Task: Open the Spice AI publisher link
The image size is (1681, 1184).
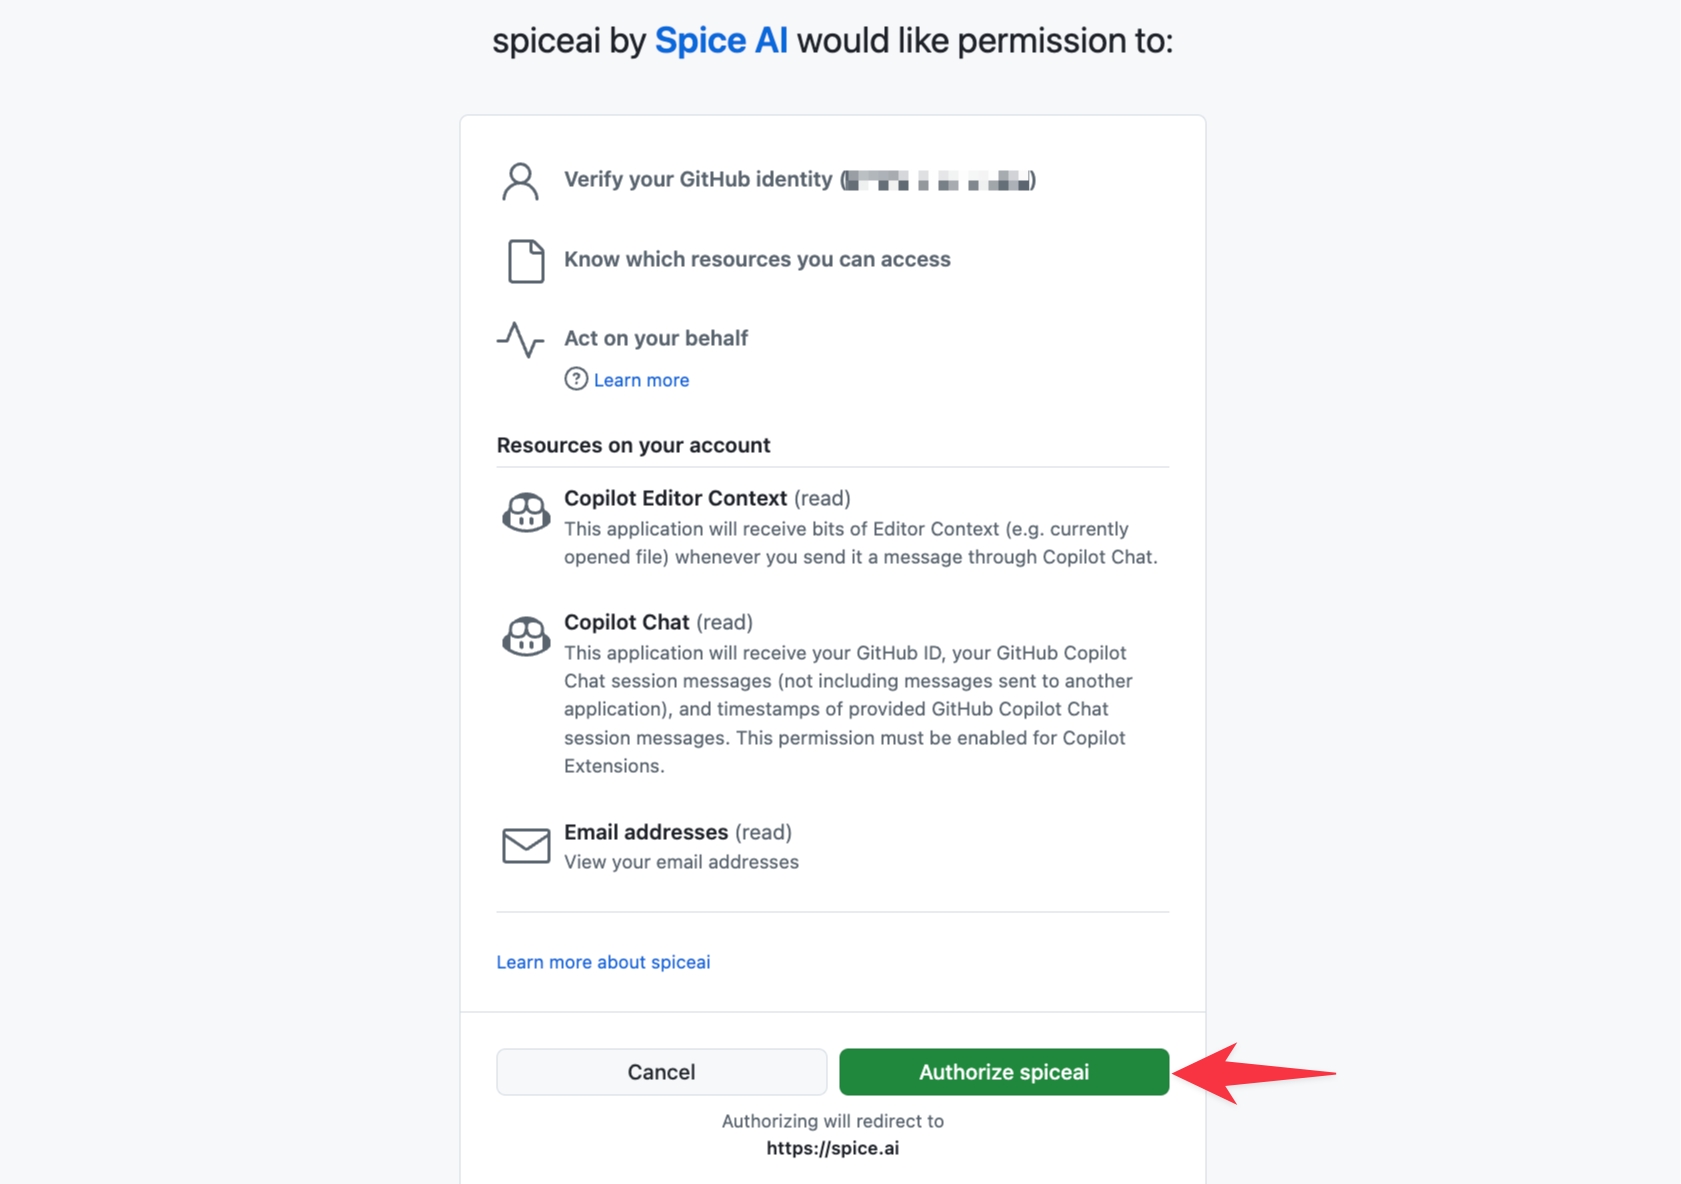Action: pos(721,41)
